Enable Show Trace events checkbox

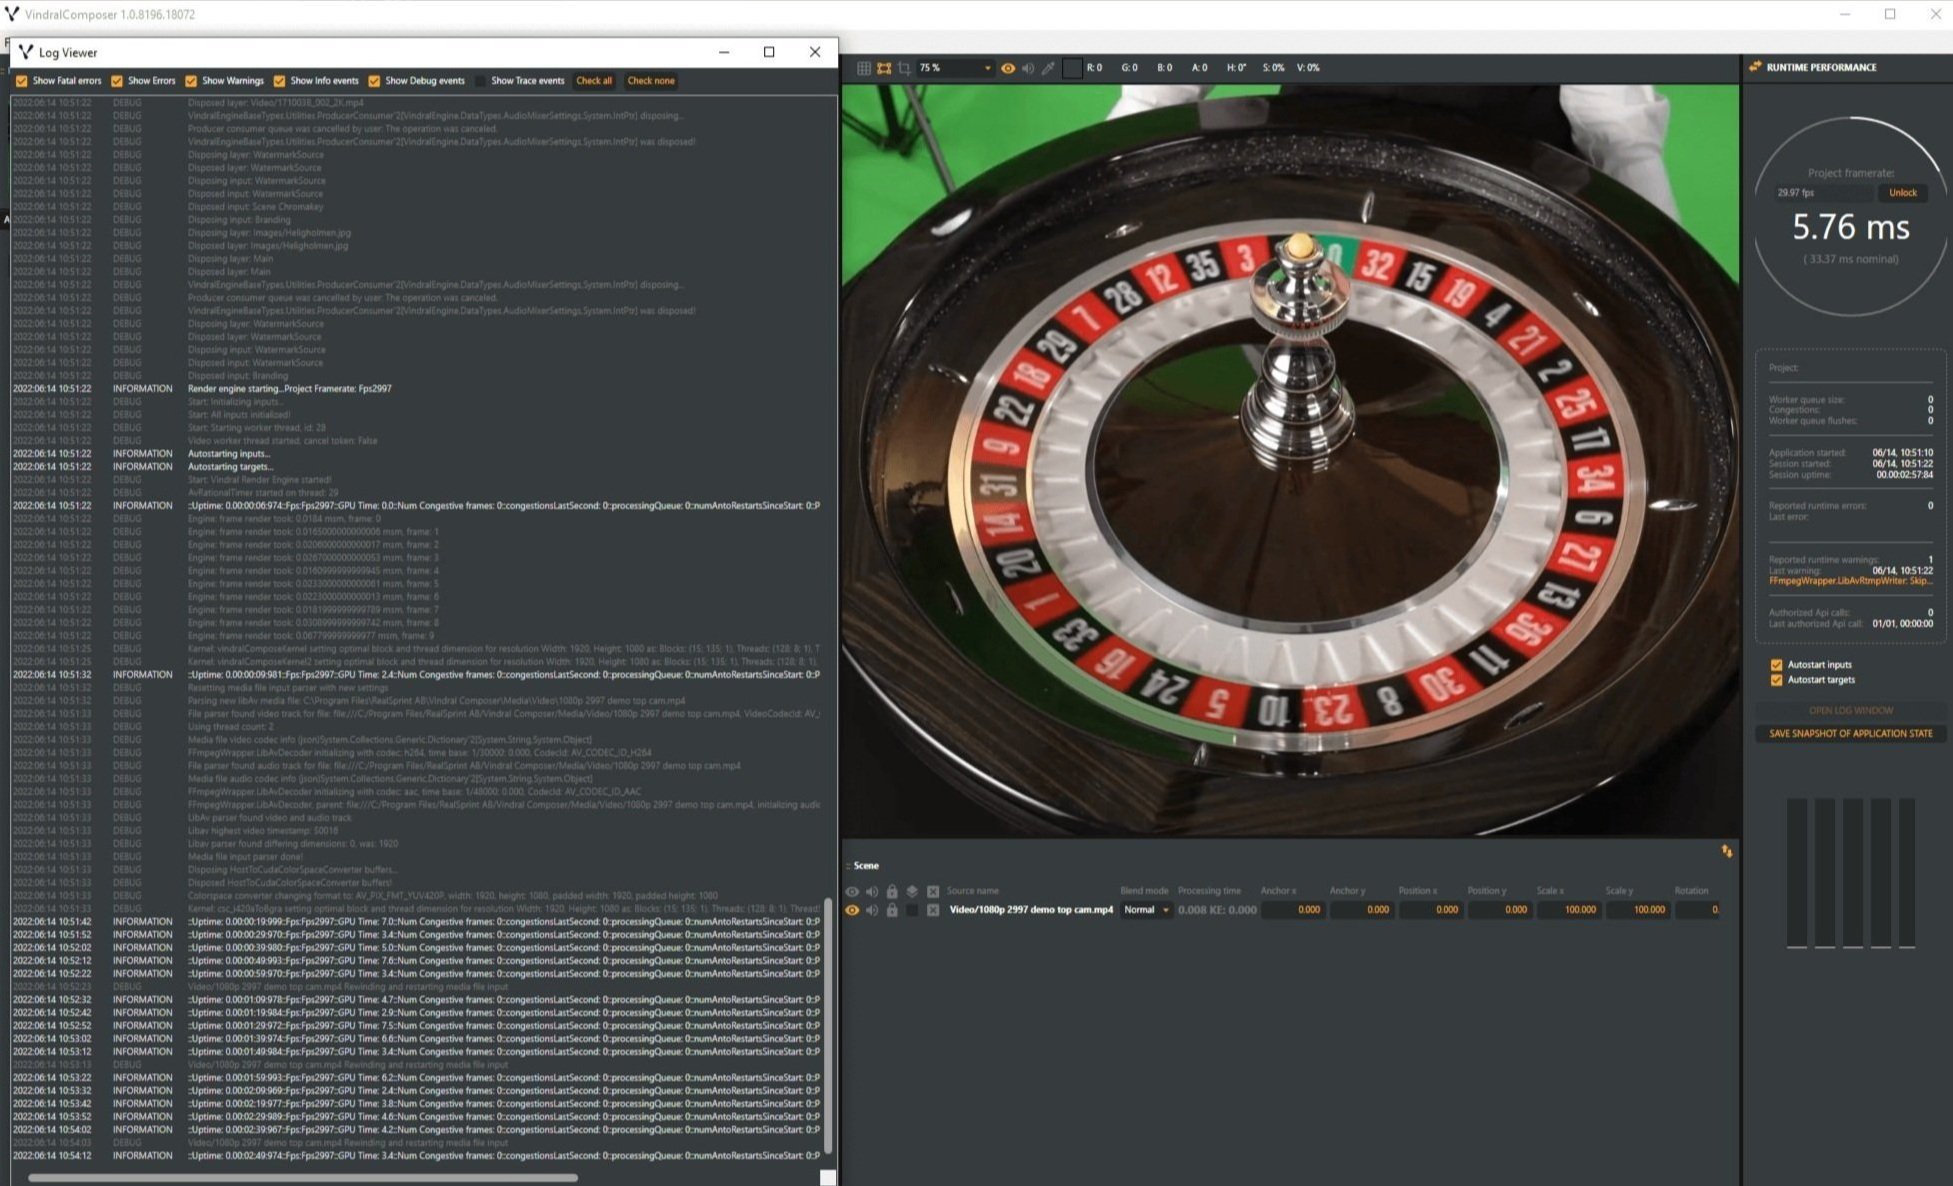click(480, 81)
